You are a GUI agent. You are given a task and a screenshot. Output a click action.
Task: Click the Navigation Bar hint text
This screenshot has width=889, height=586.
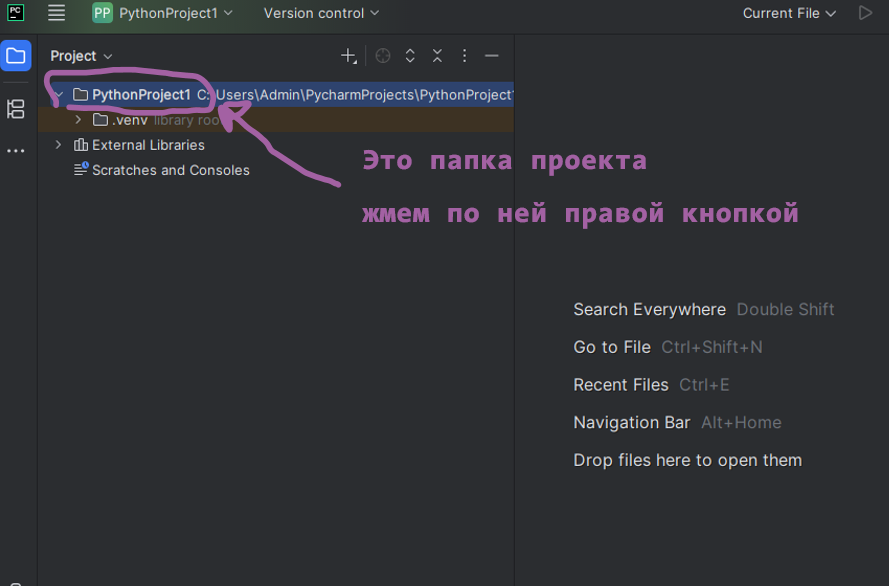tap(632, 422)
